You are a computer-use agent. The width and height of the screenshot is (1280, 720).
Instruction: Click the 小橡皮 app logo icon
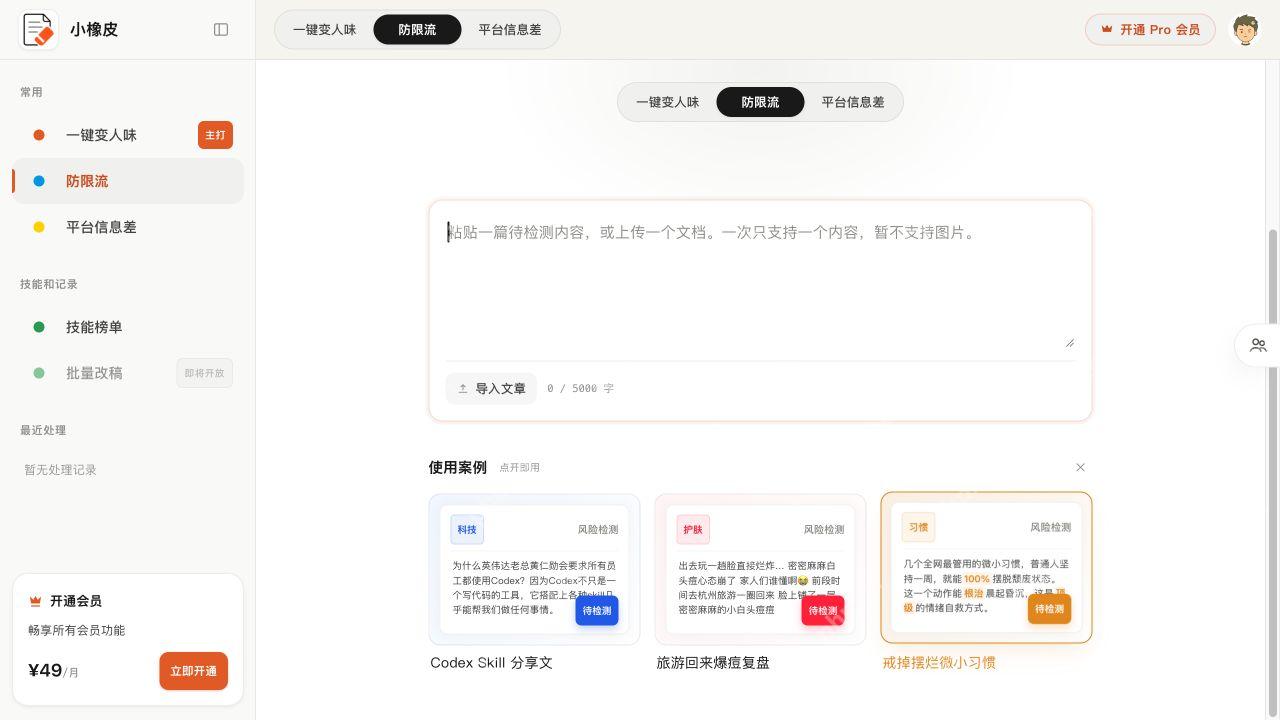[x=39, y=30]
